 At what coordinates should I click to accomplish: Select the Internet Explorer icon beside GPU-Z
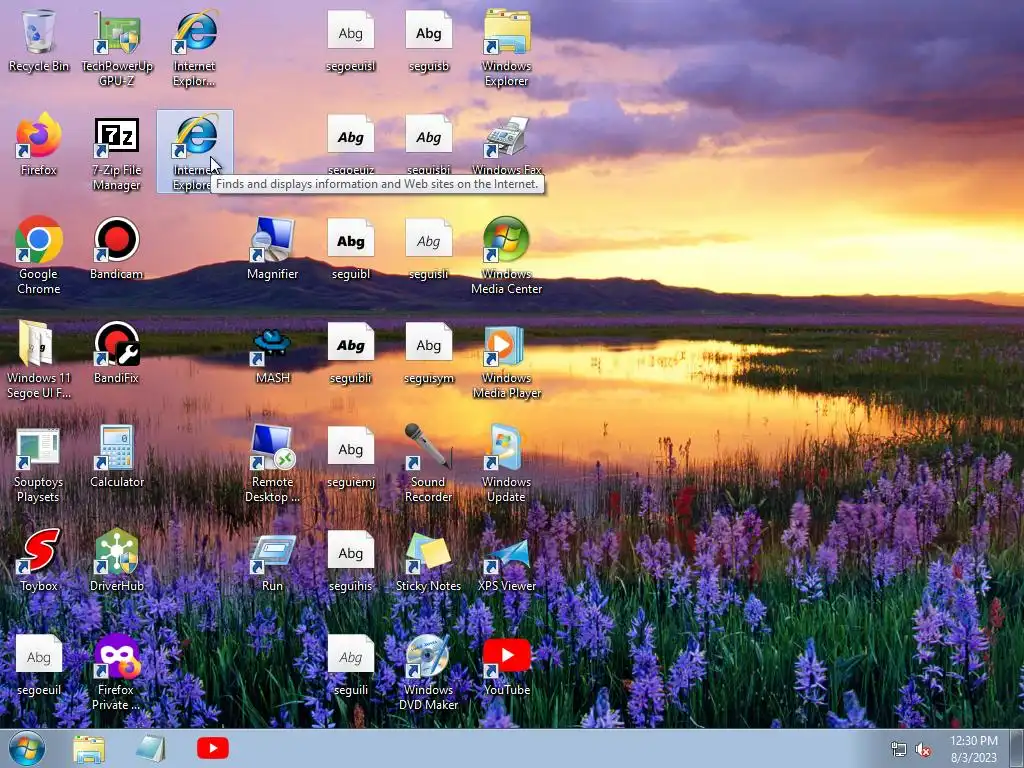click(195, 48)
